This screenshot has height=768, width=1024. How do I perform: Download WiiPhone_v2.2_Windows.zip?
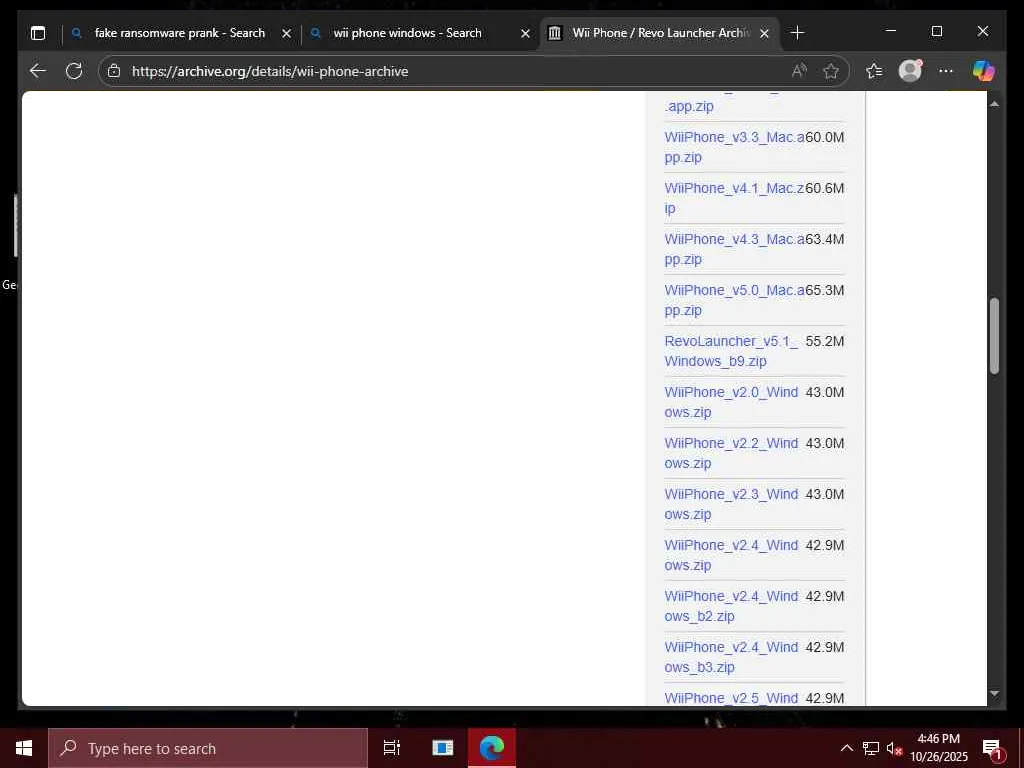pyautogui.click(x=731, y=453)
